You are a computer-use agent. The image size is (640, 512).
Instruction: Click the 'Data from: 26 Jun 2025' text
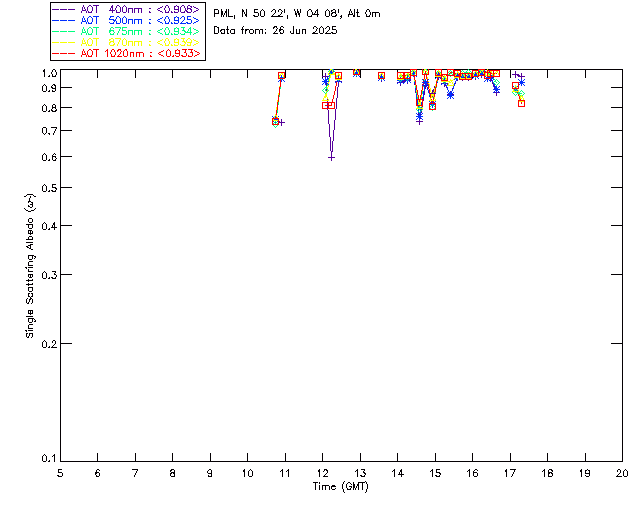pos(276,31)
